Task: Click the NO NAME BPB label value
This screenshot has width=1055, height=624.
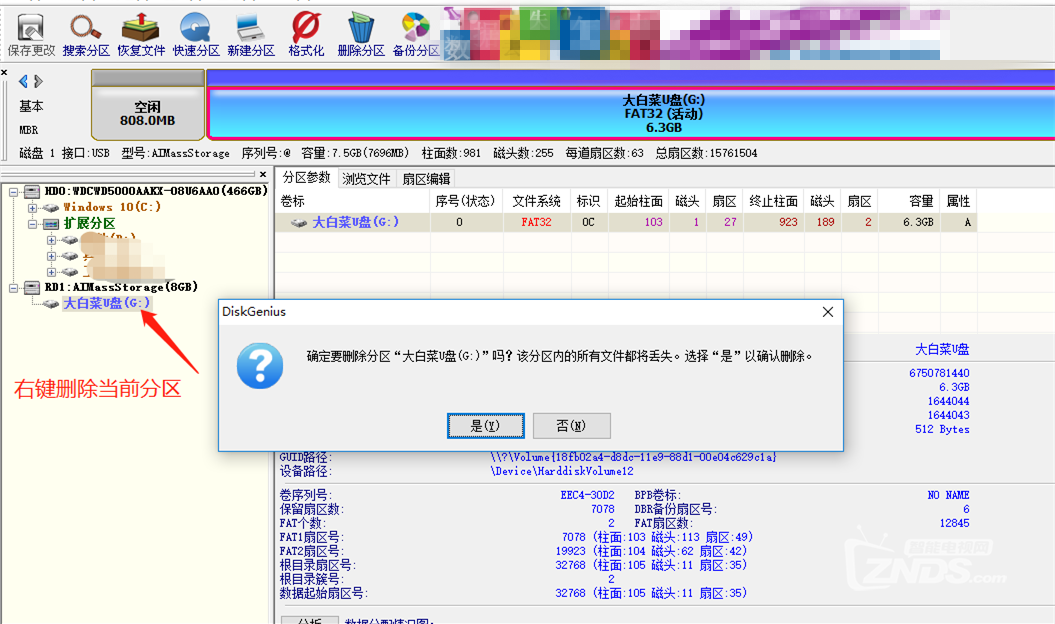Action: coord(948,495)
